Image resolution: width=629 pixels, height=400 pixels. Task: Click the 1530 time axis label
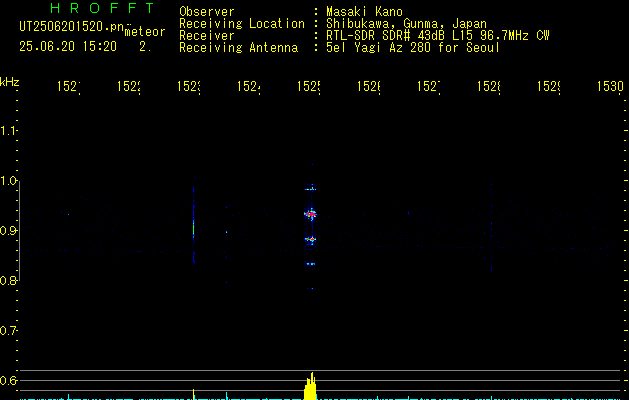(610, 86)
